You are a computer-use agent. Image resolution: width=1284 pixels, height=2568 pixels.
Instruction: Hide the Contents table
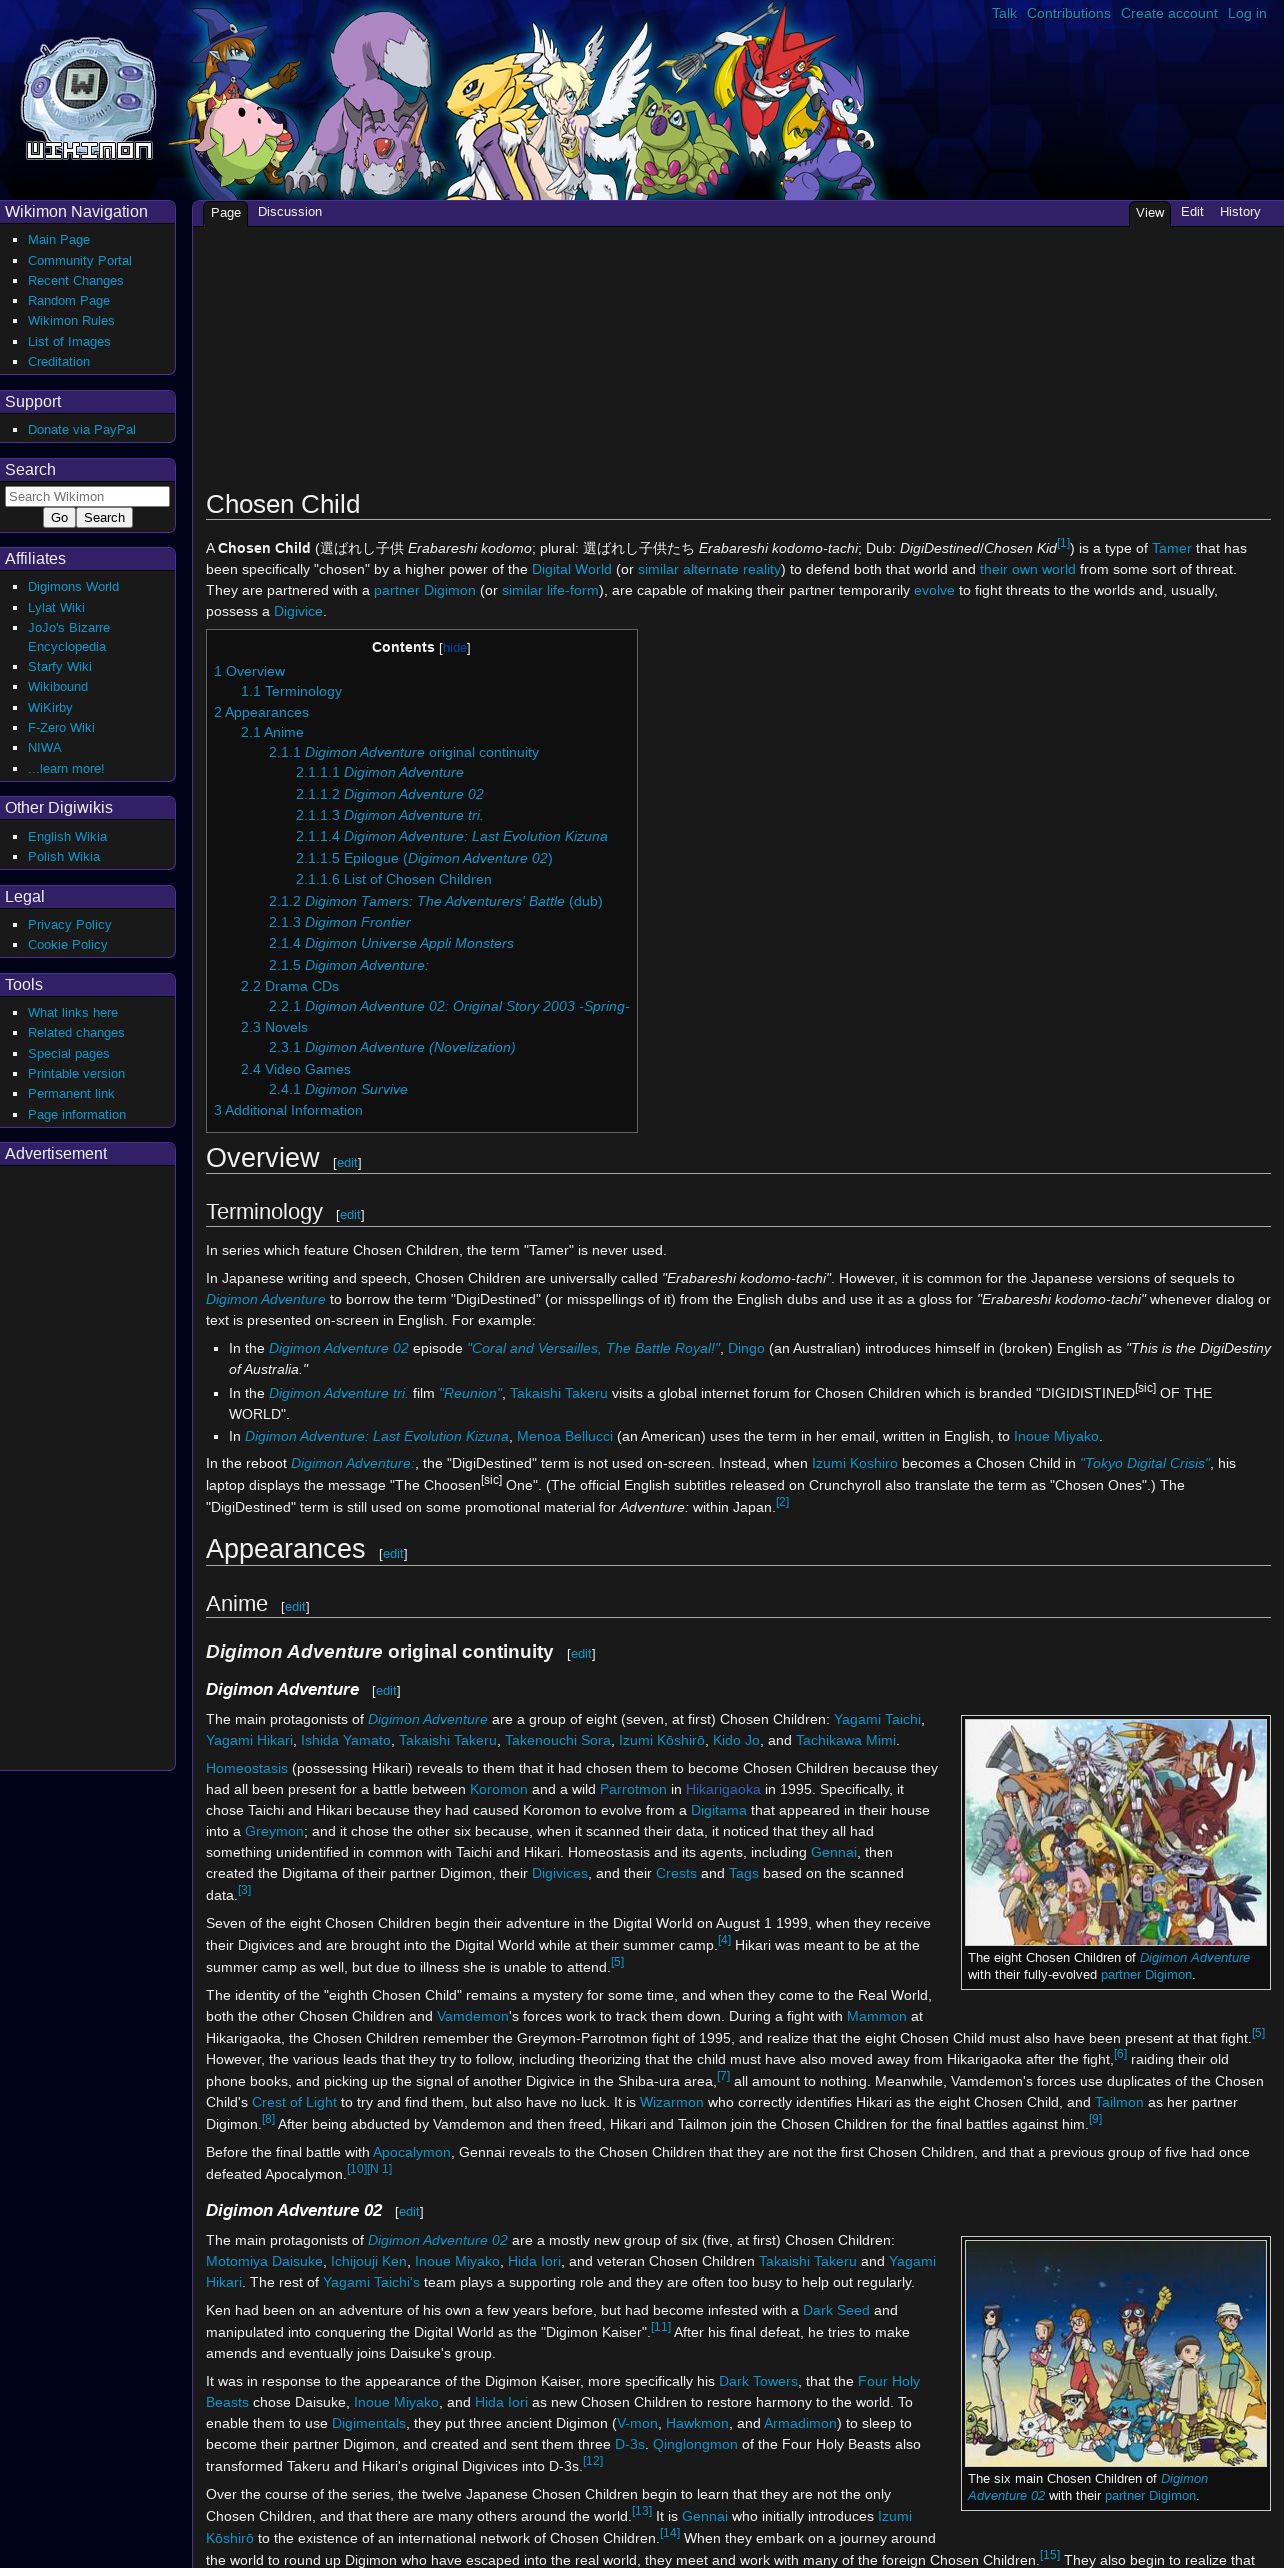455,648
